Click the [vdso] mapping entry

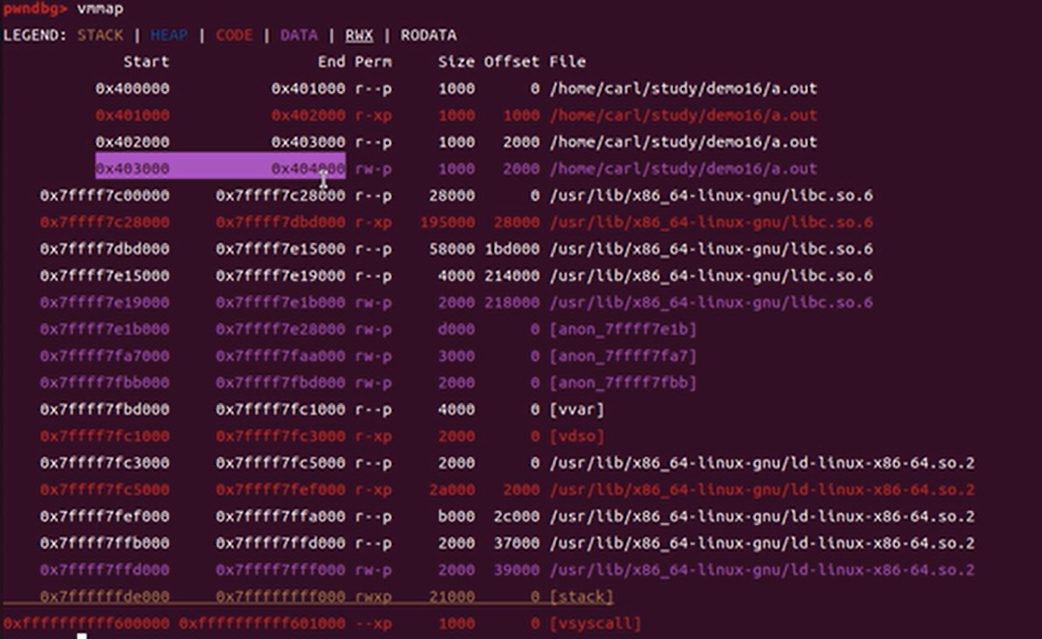576,436
